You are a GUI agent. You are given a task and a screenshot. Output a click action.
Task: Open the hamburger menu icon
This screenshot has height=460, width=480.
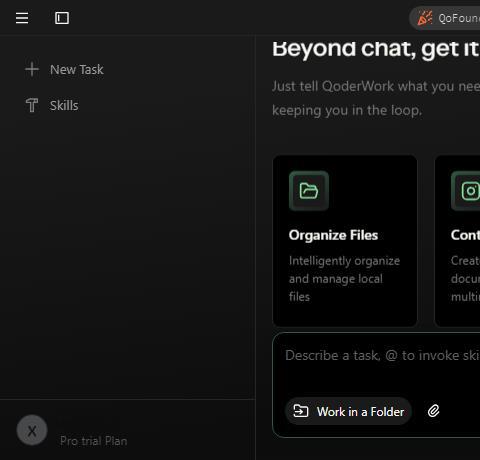22,18
